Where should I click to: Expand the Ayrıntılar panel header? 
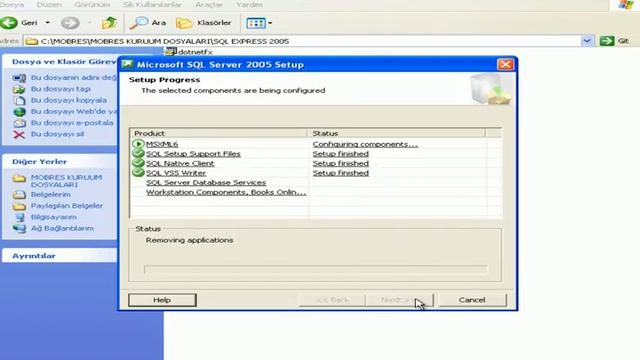[60, 256]
